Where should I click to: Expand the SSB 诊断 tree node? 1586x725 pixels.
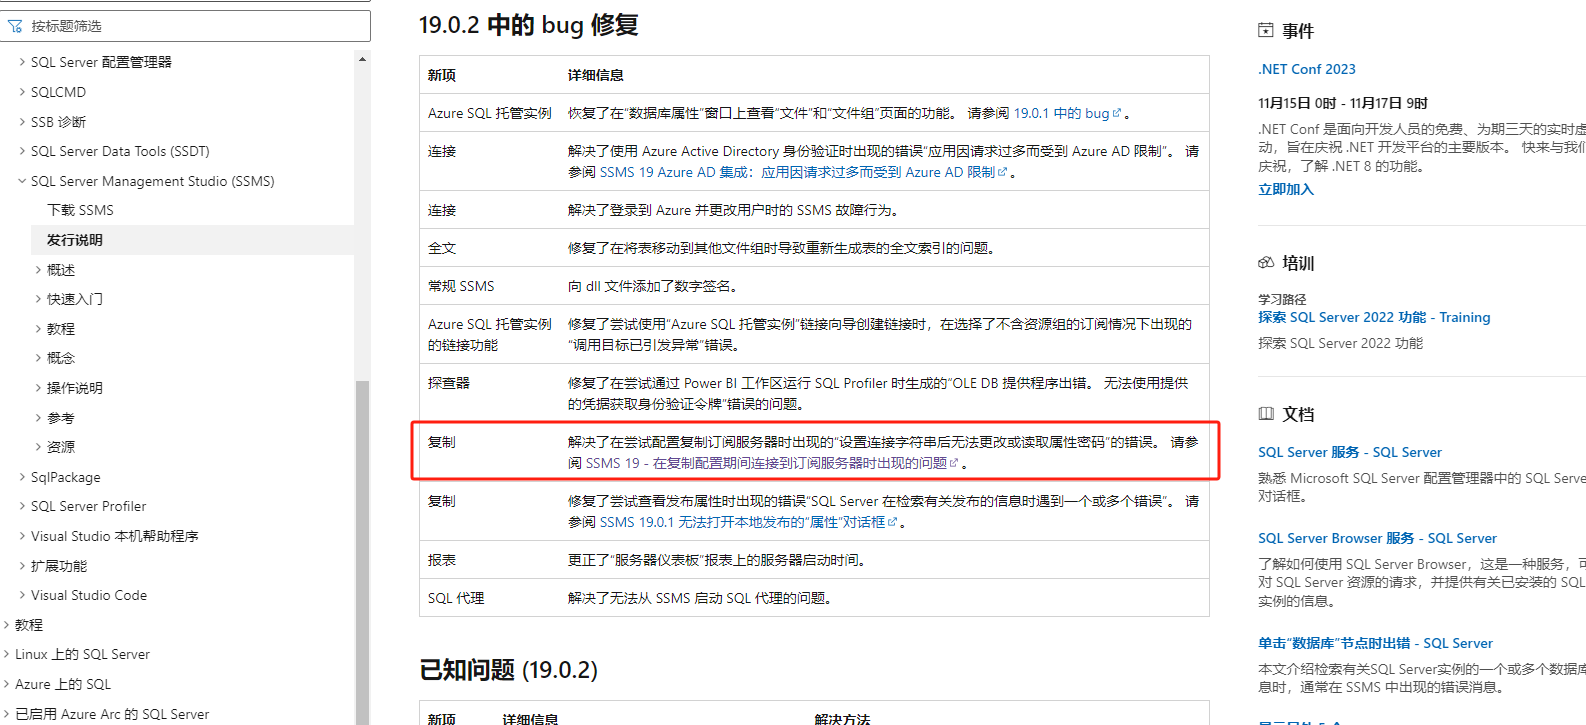pos(22,122)
